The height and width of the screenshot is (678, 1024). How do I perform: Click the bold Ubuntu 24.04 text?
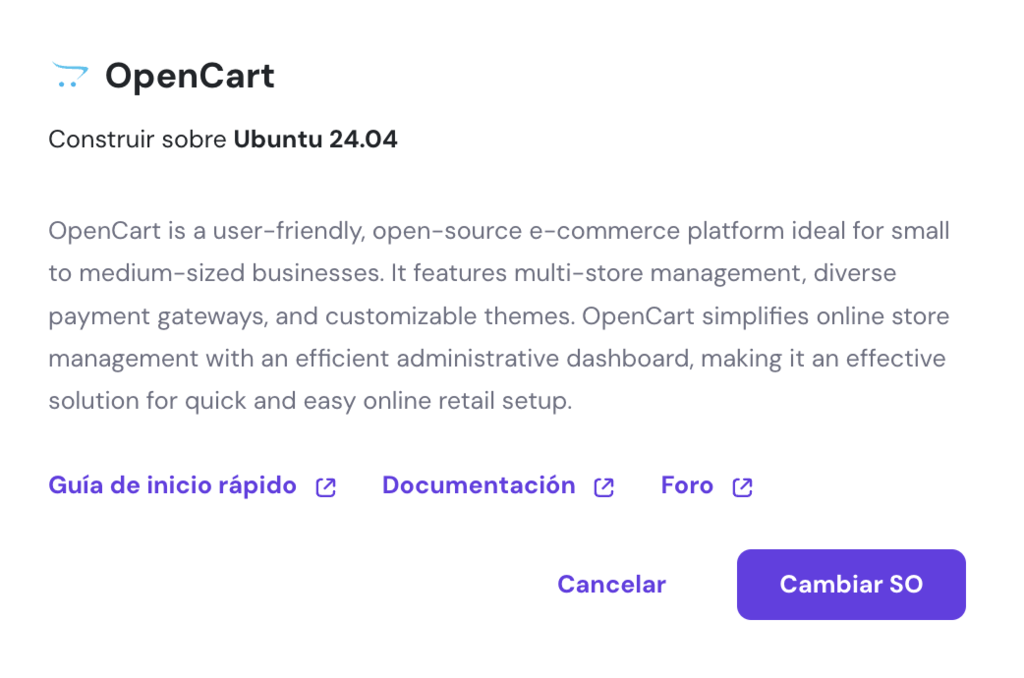(316, 139)
